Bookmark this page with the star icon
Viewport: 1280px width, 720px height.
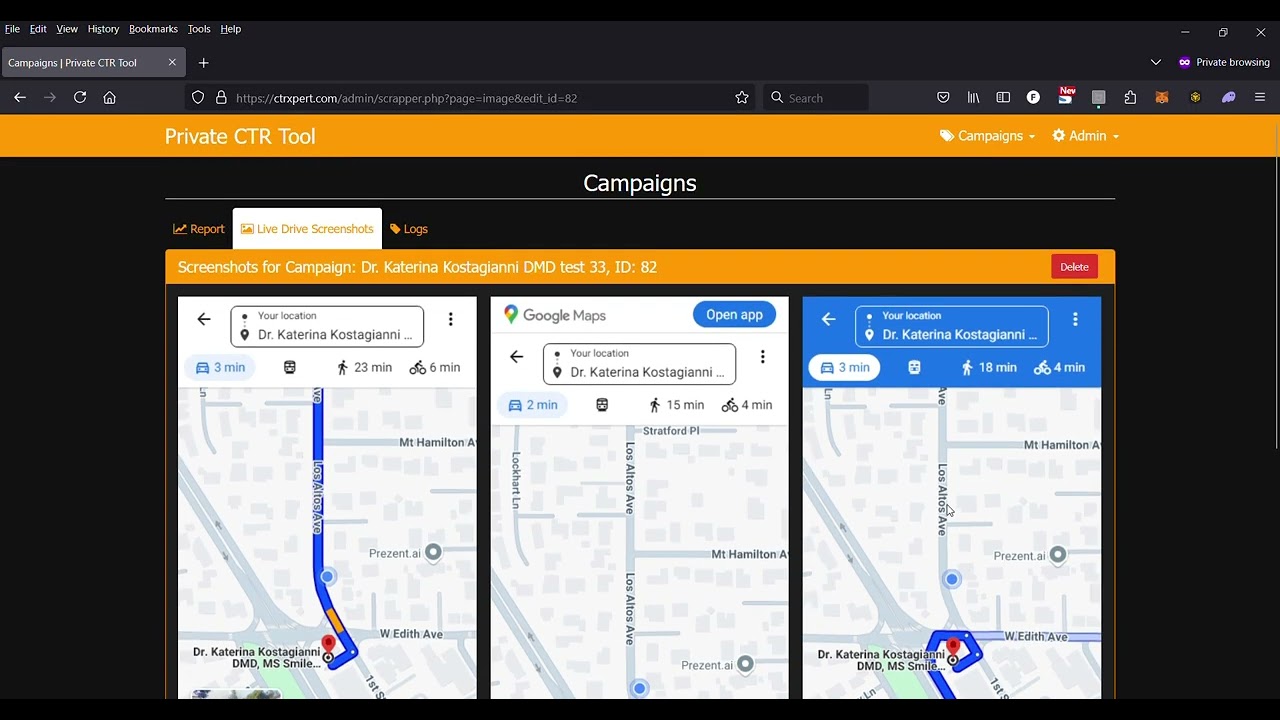pos(742,98)
